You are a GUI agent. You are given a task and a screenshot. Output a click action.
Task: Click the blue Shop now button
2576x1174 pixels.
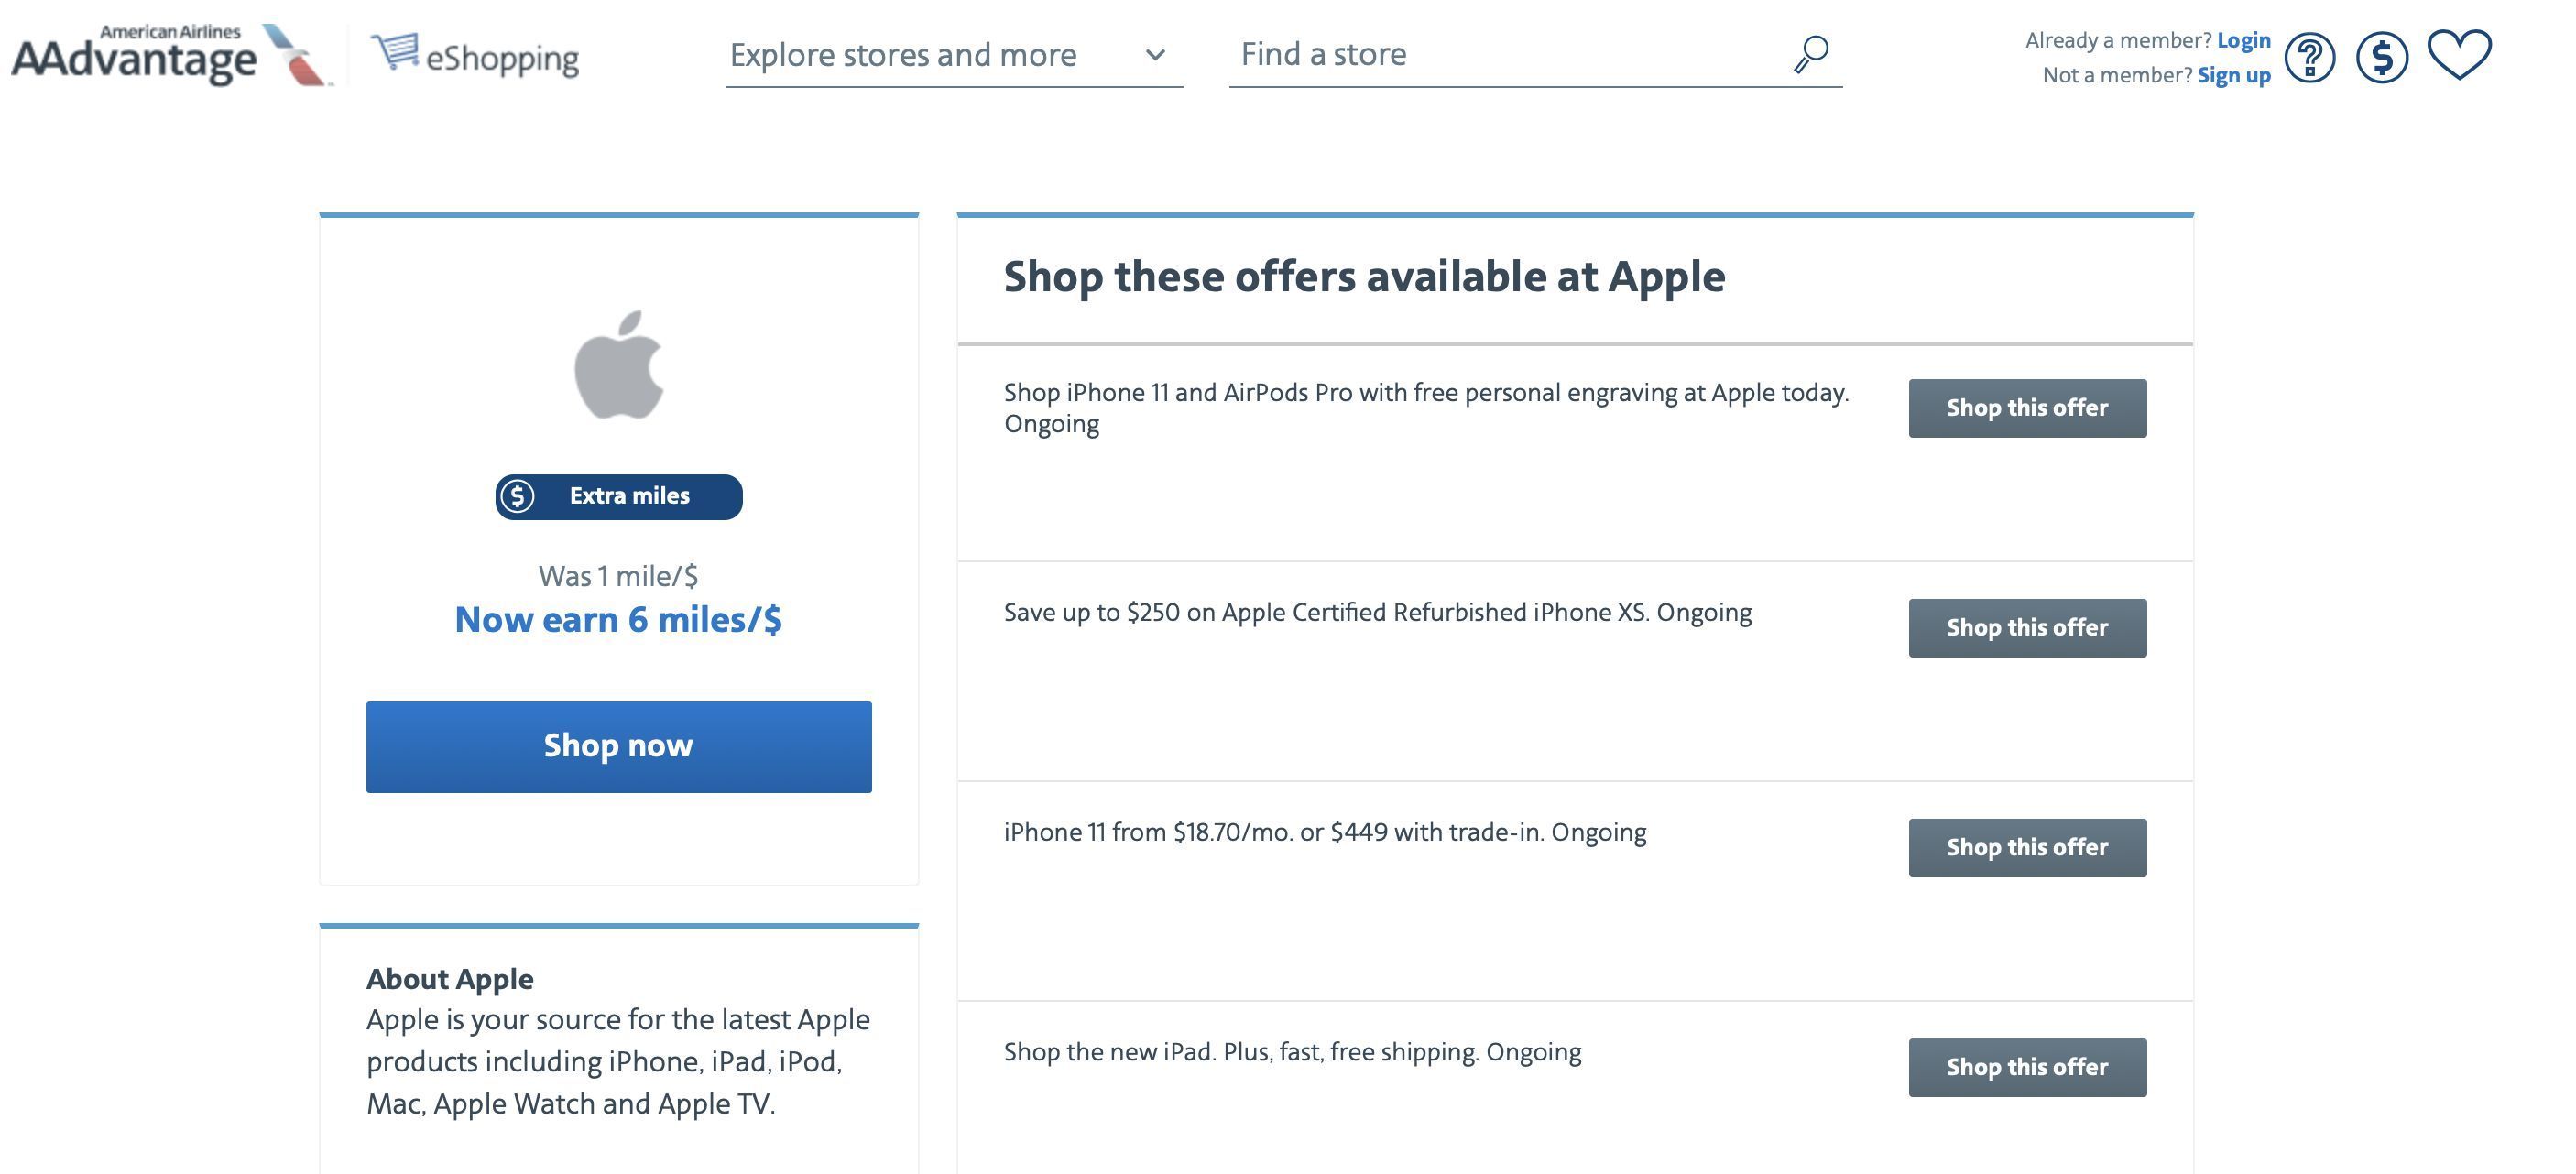(619, 747)
